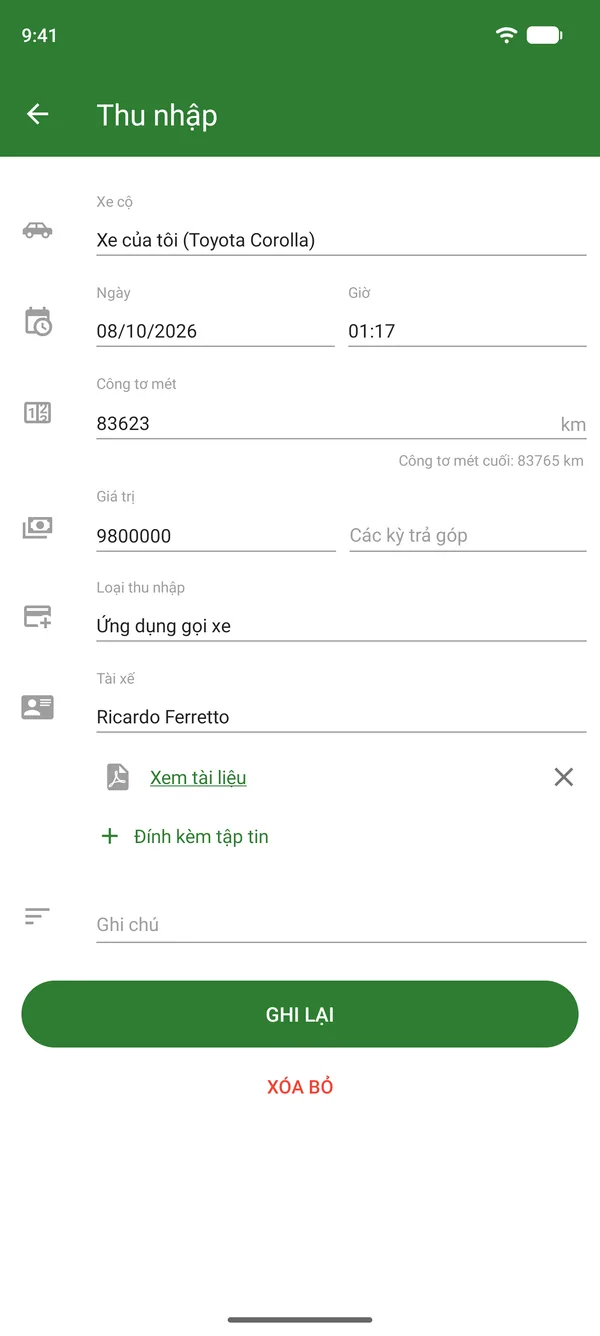Click the car vehicle icon
The height and width of the screenshot is (1336, 600).
tap(38, 230)
